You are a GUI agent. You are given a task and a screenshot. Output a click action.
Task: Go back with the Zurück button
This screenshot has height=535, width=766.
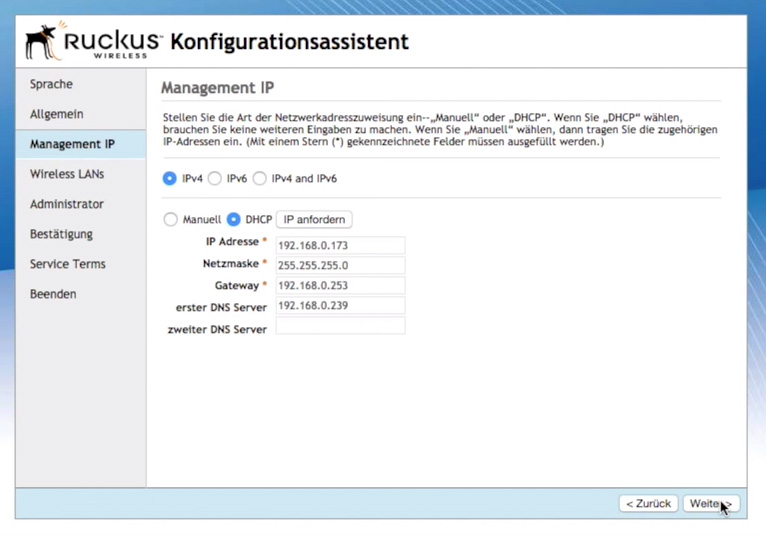pyautogui.click(x=648, y=504)
